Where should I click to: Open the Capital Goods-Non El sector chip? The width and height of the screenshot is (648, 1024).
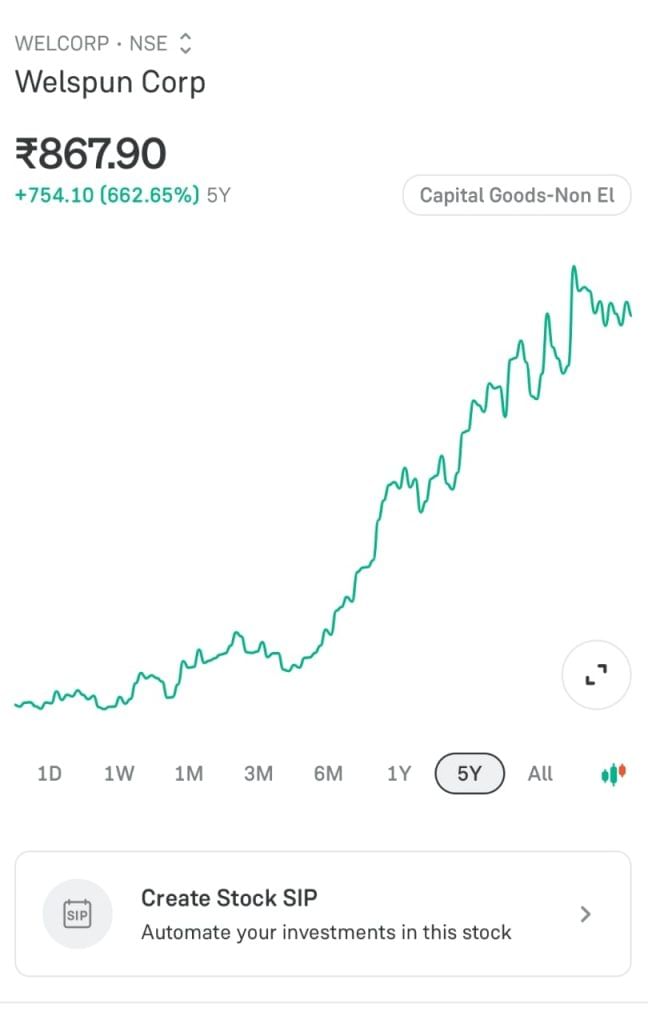516,195
